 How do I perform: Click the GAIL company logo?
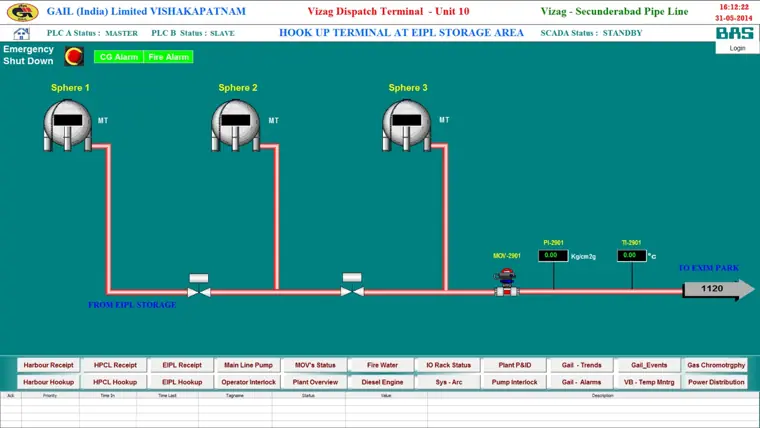tap(22, 12)
